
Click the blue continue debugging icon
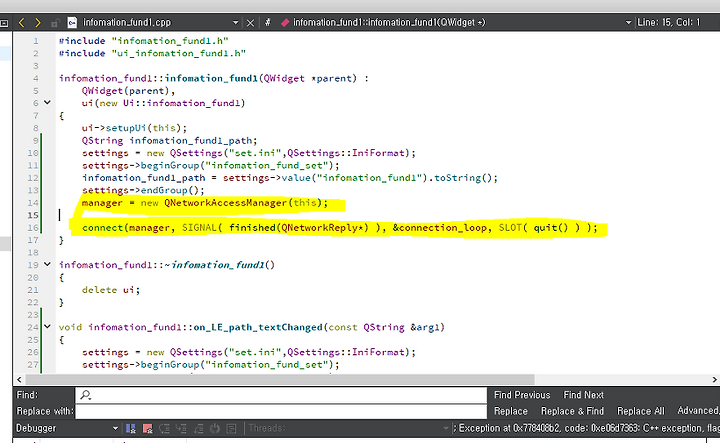click(131, 428)
